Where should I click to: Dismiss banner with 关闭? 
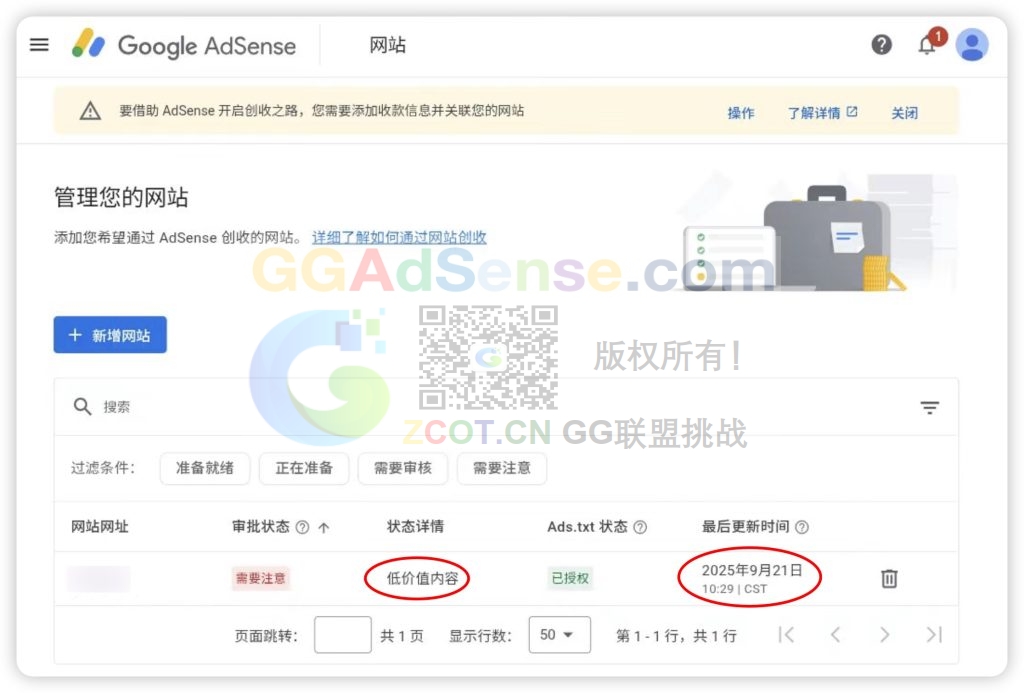coord(904,113)
